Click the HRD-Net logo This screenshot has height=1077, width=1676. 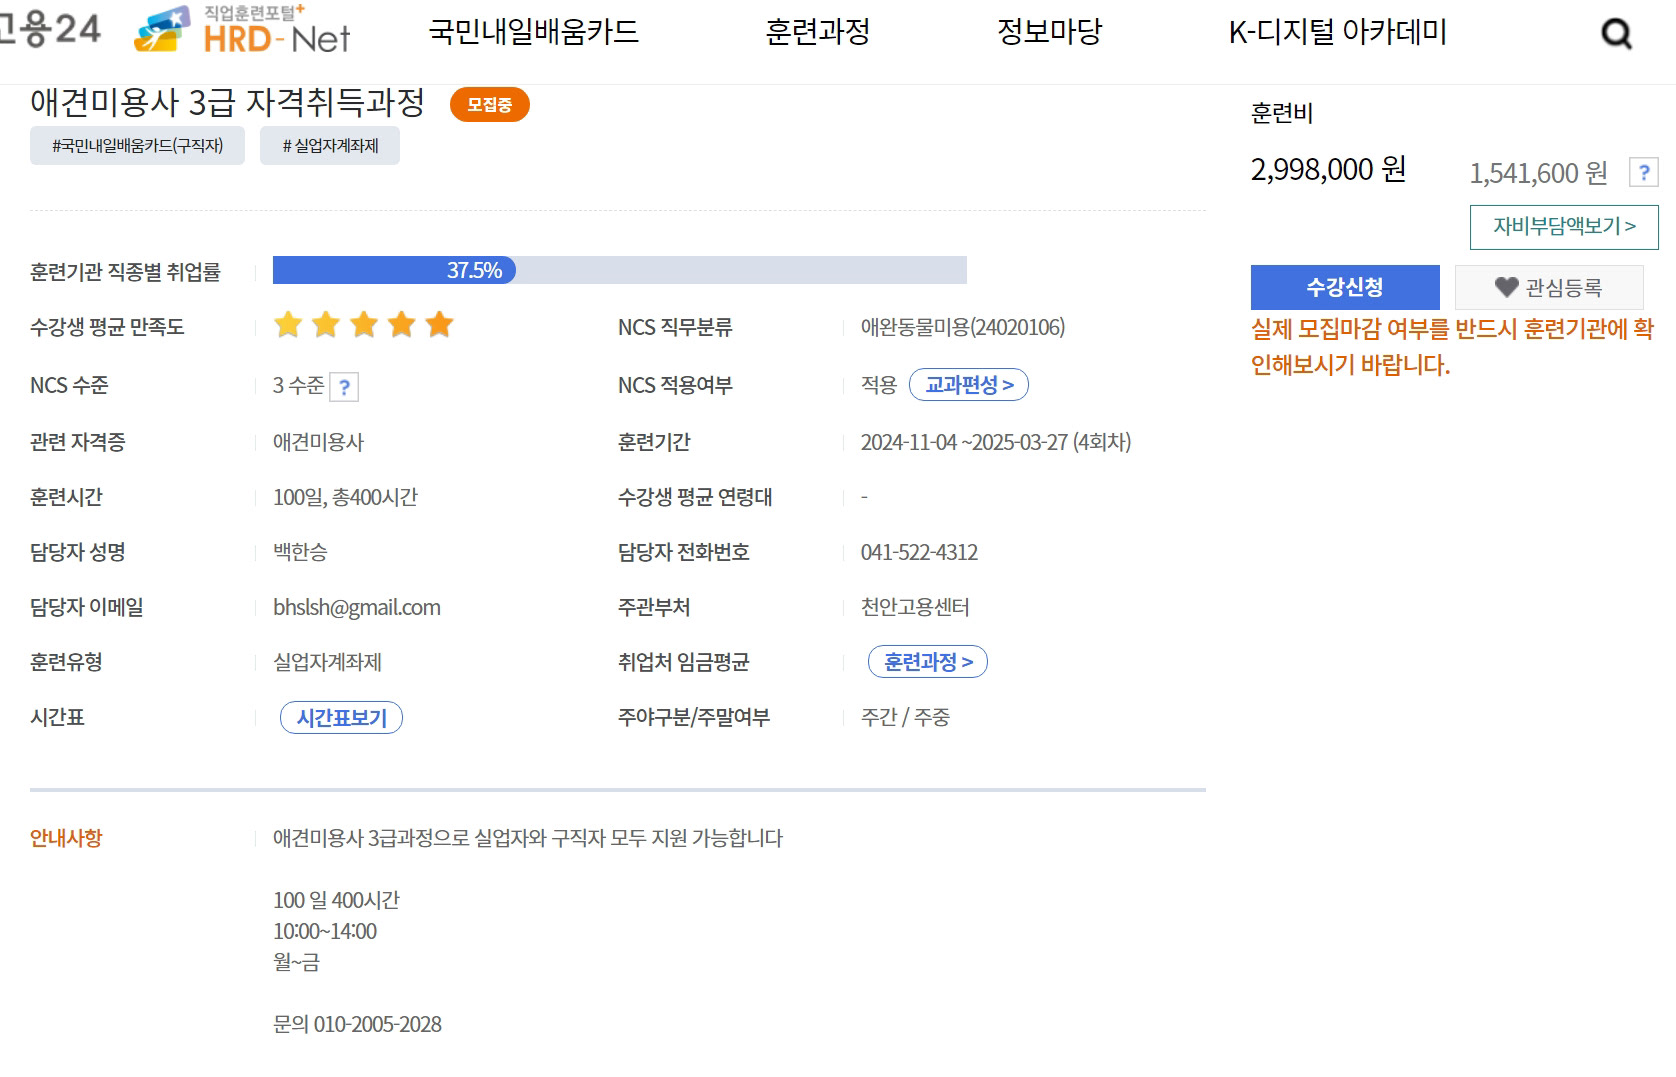click(x=243, y=30)
